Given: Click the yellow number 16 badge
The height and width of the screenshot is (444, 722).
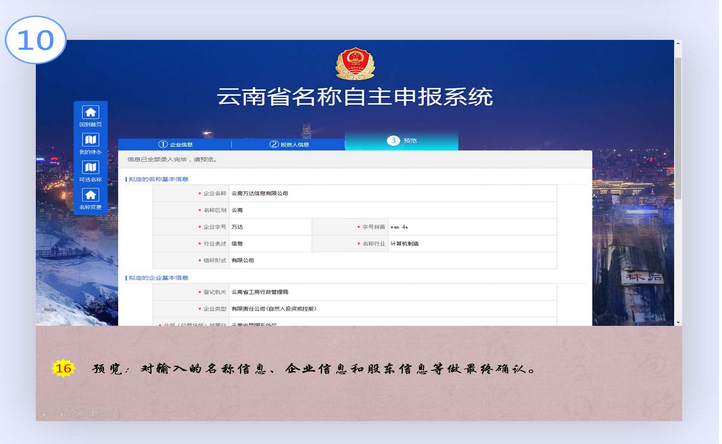Looking at the screenshot, I should (x=63, y=368).
